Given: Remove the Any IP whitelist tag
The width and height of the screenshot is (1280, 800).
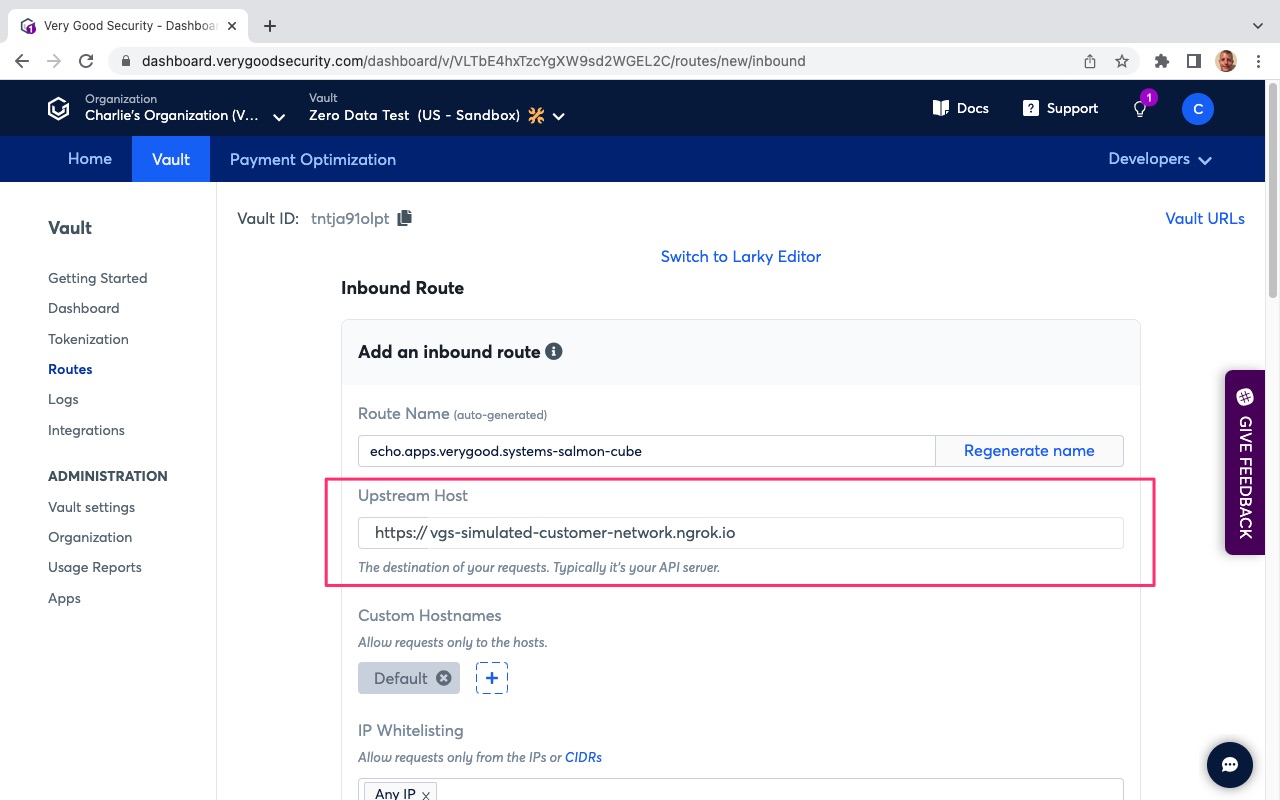Looking at the screenshot, I should click(x=426, y=794).
